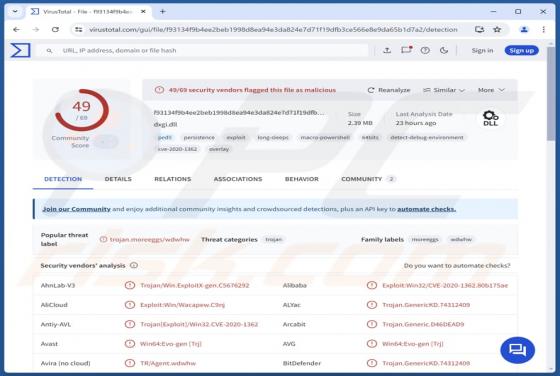Switch to the BEHAVIOR tab

tap(301, 179)
